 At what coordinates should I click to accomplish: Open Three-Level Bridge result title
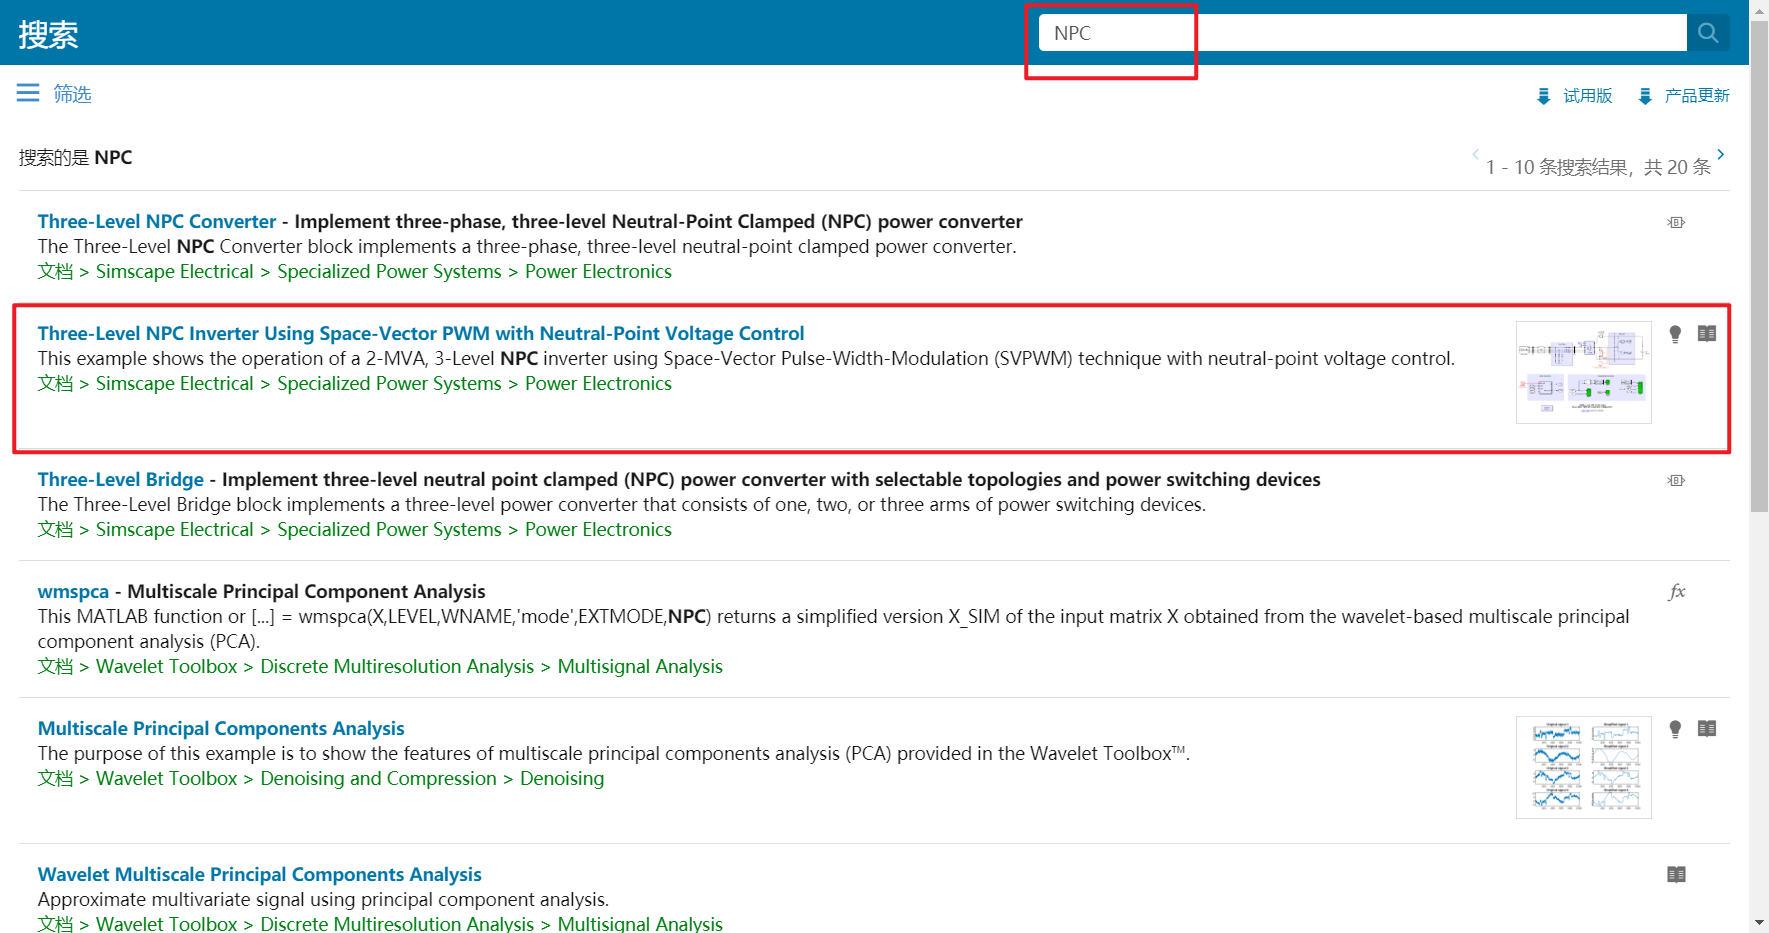click(121, 480)
